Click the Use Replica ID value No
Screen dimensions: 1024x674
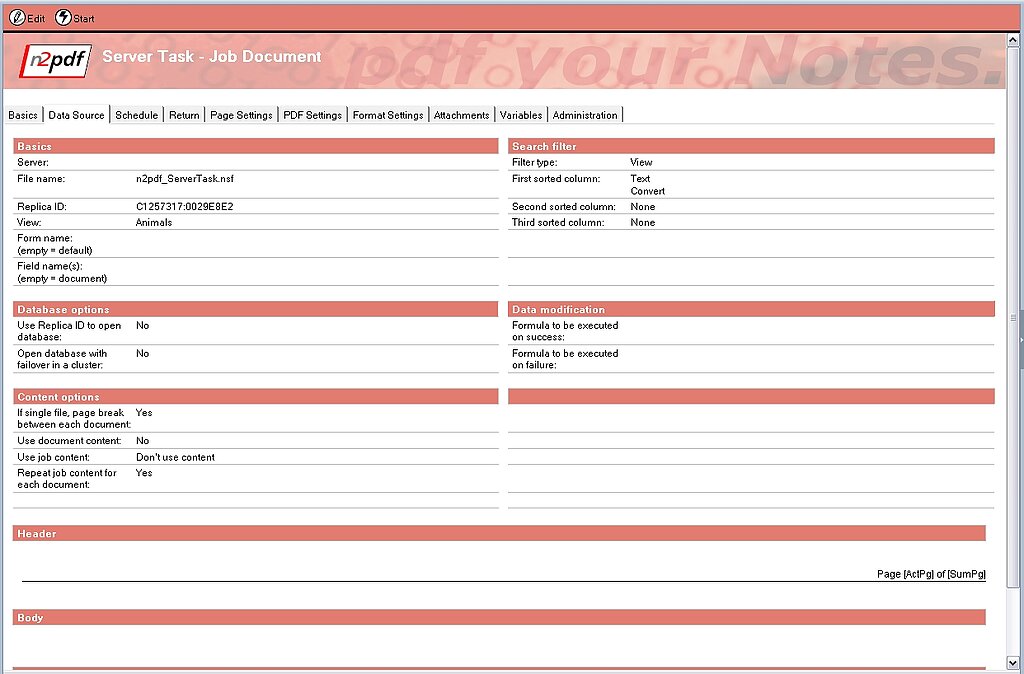pyautogui.click(x=142, y=325)
